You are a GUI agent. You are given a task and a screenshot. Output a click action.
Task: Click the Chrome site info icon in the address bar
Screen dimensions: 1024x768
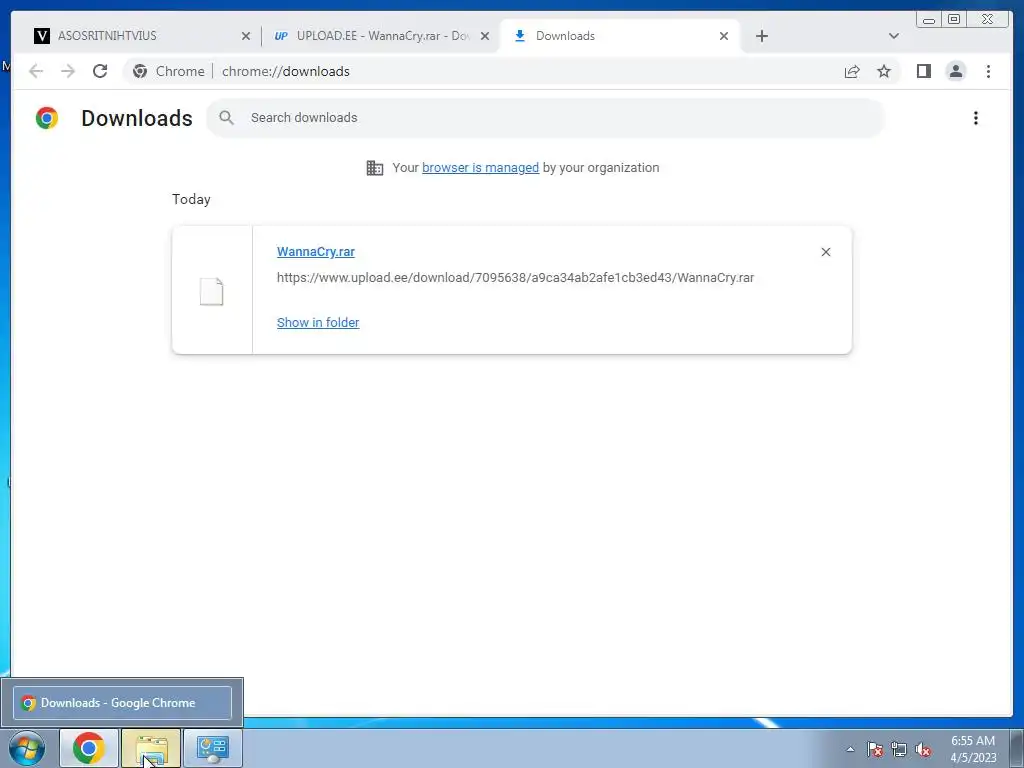coord(140,71)
